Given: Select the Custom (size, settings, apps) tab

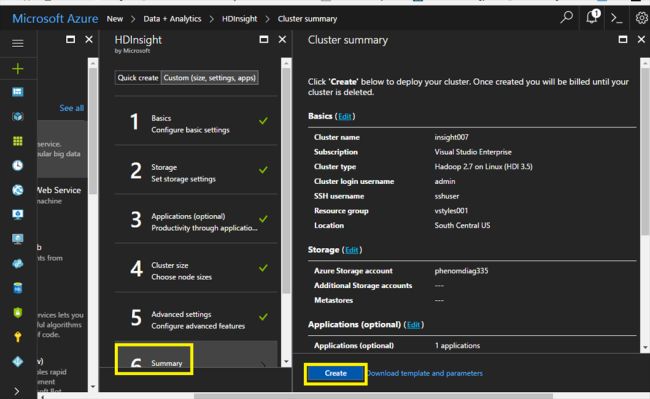Looking at the screenshot, I should [209, 78].
